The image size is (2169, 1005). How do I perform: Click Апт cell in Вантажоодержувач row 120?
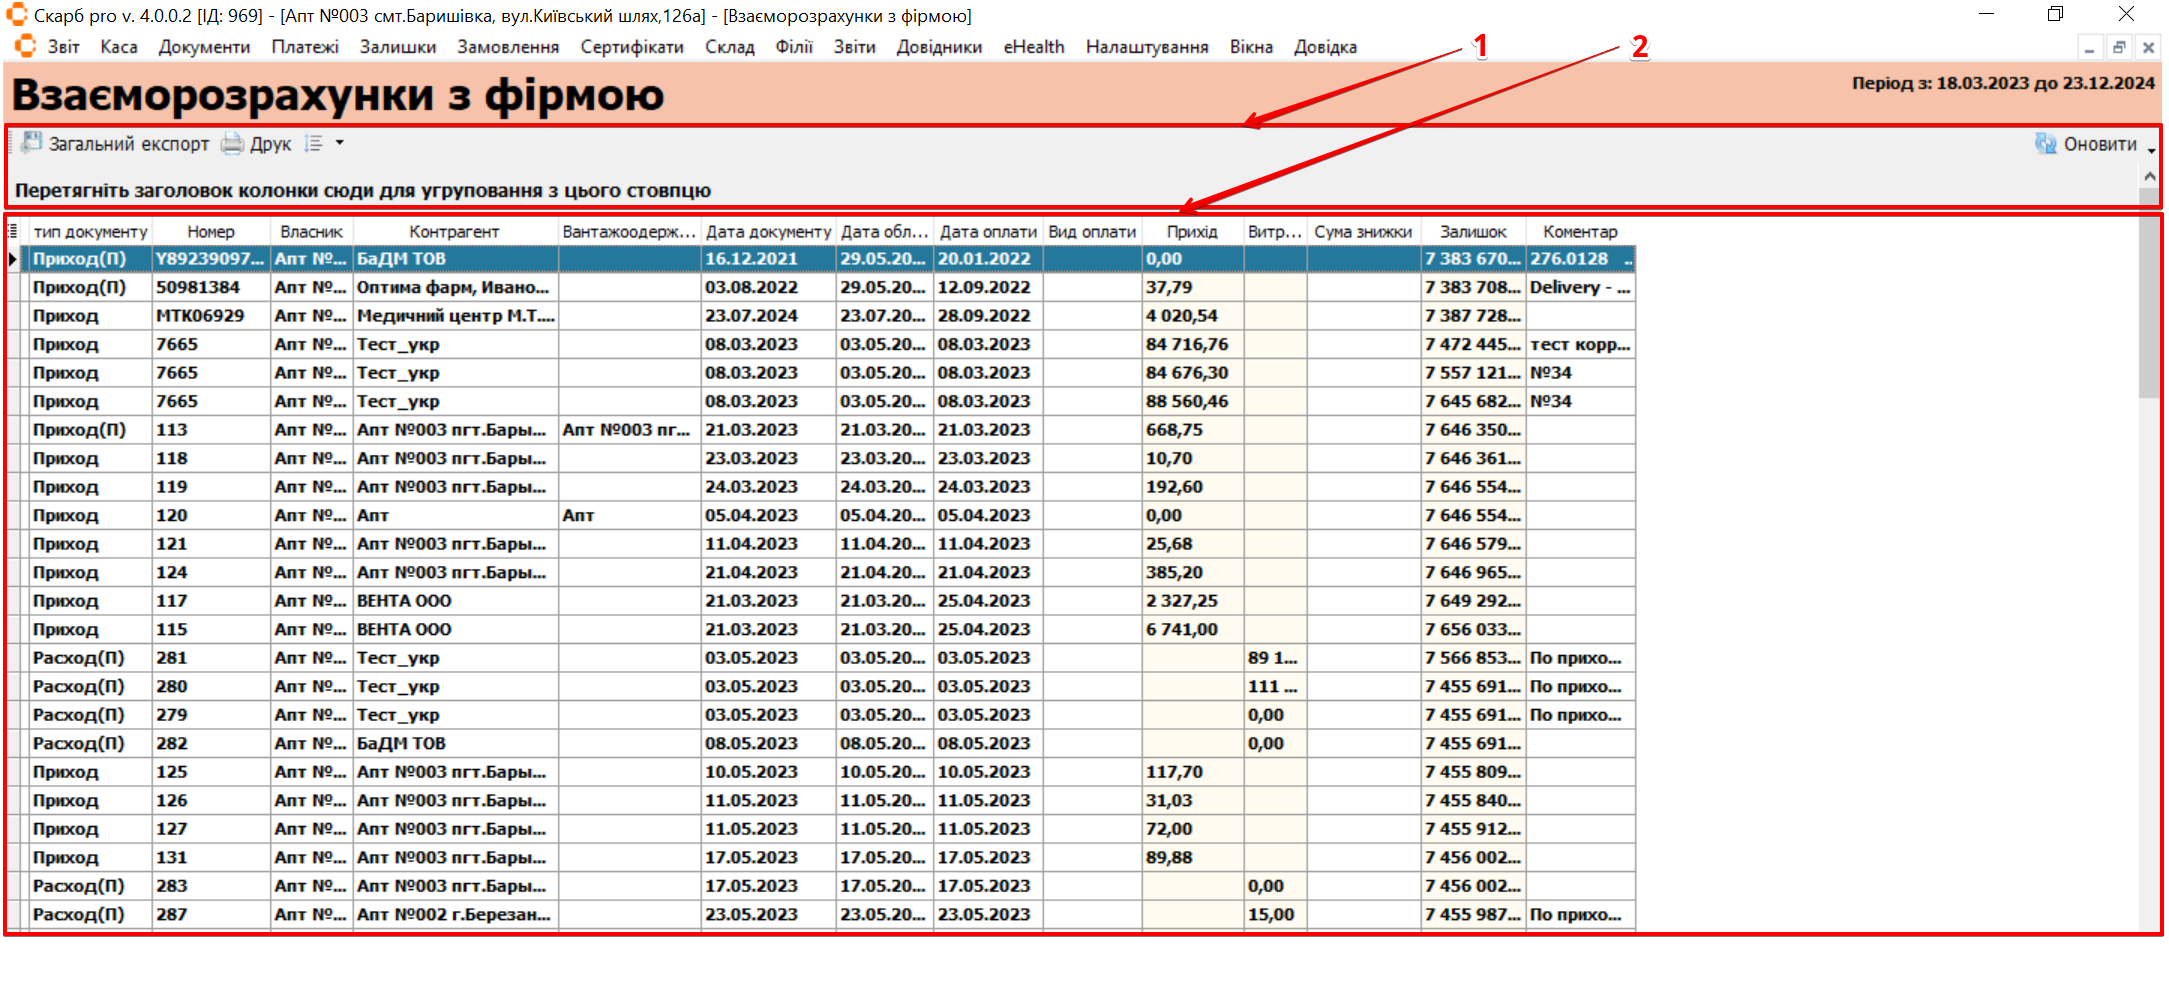coord(629,516)
